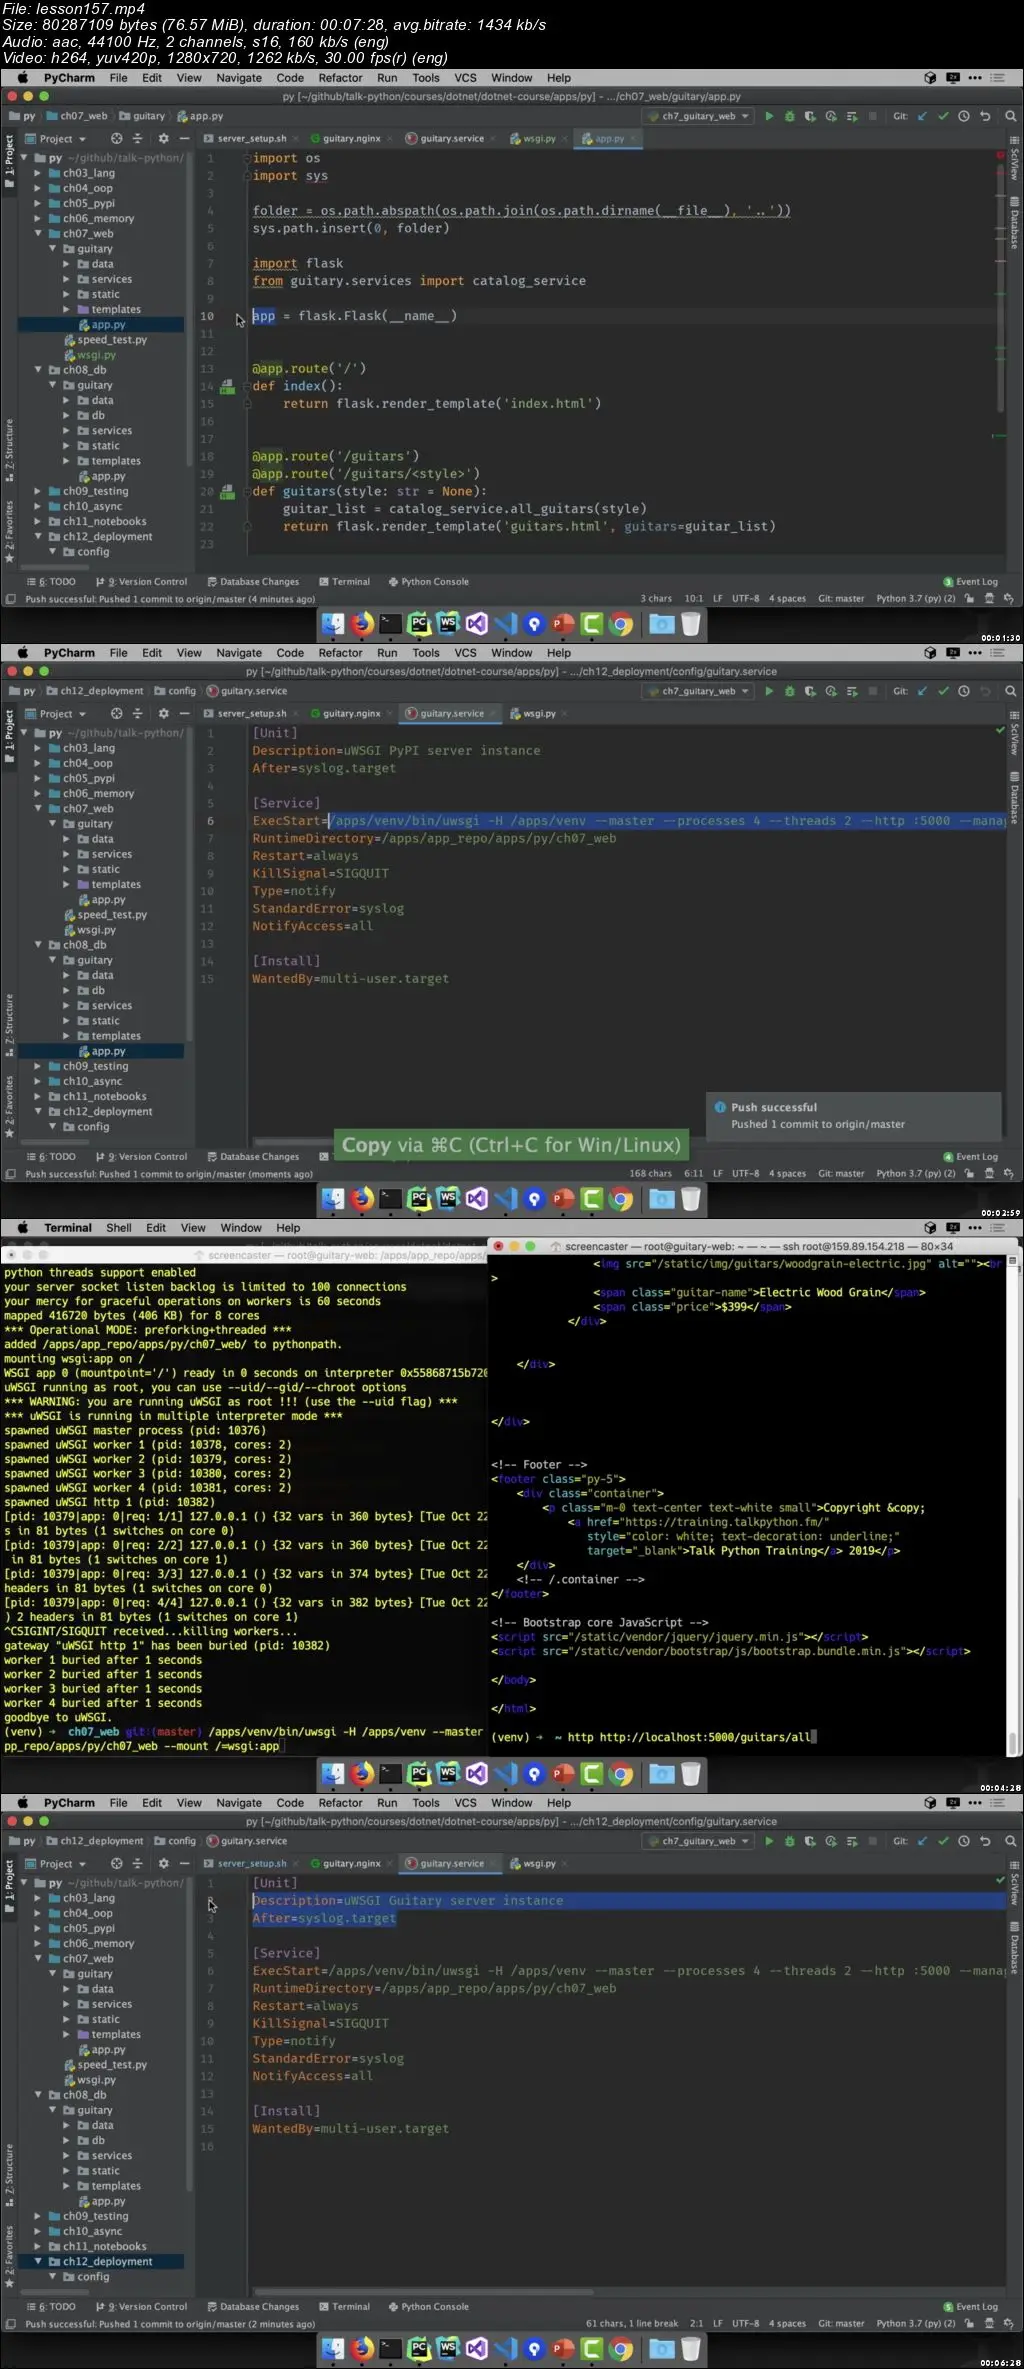Click Git commit checkmark in 00:06:28 frame
Screen dimensions: 1024x2369
point(943,1841)
